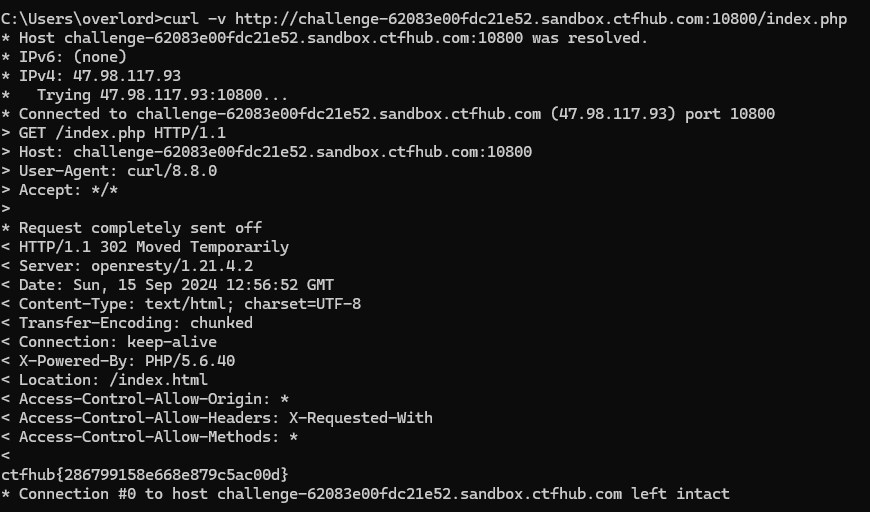Click the ctfhub flag text line
Image resolution: width=870 pixels, height=512 pixels.
145,474
